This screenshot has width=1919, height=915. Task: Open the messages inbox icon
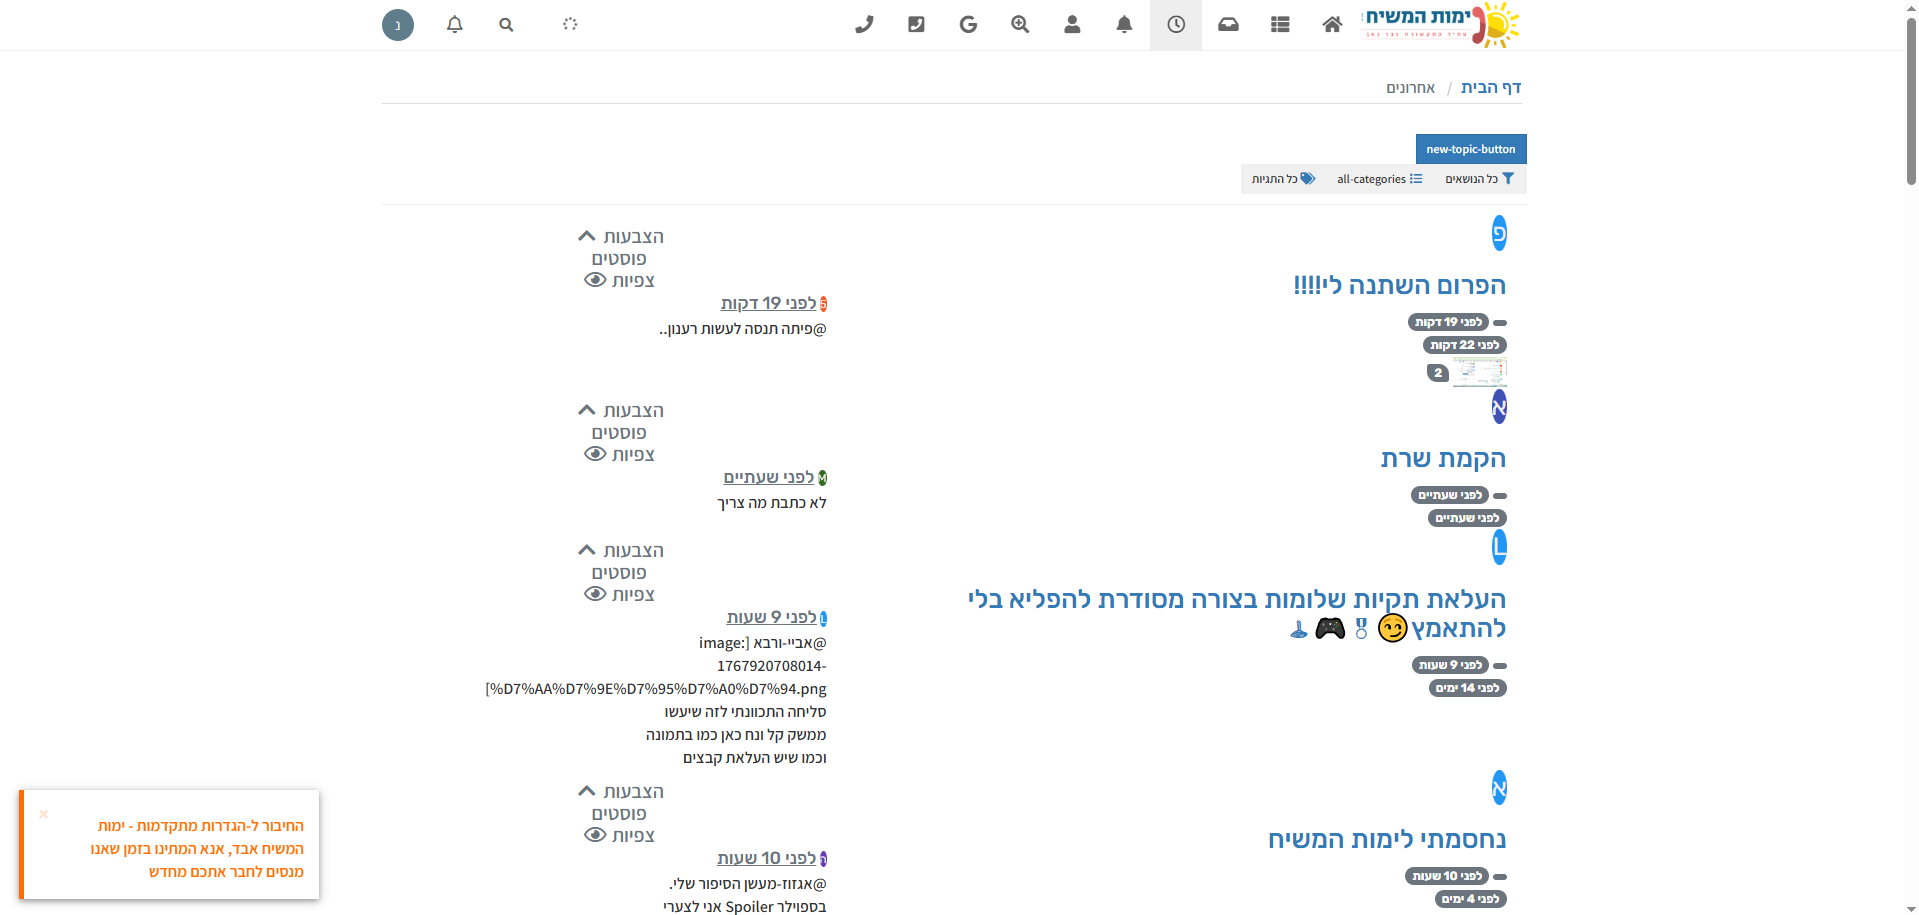point(1228,24)
